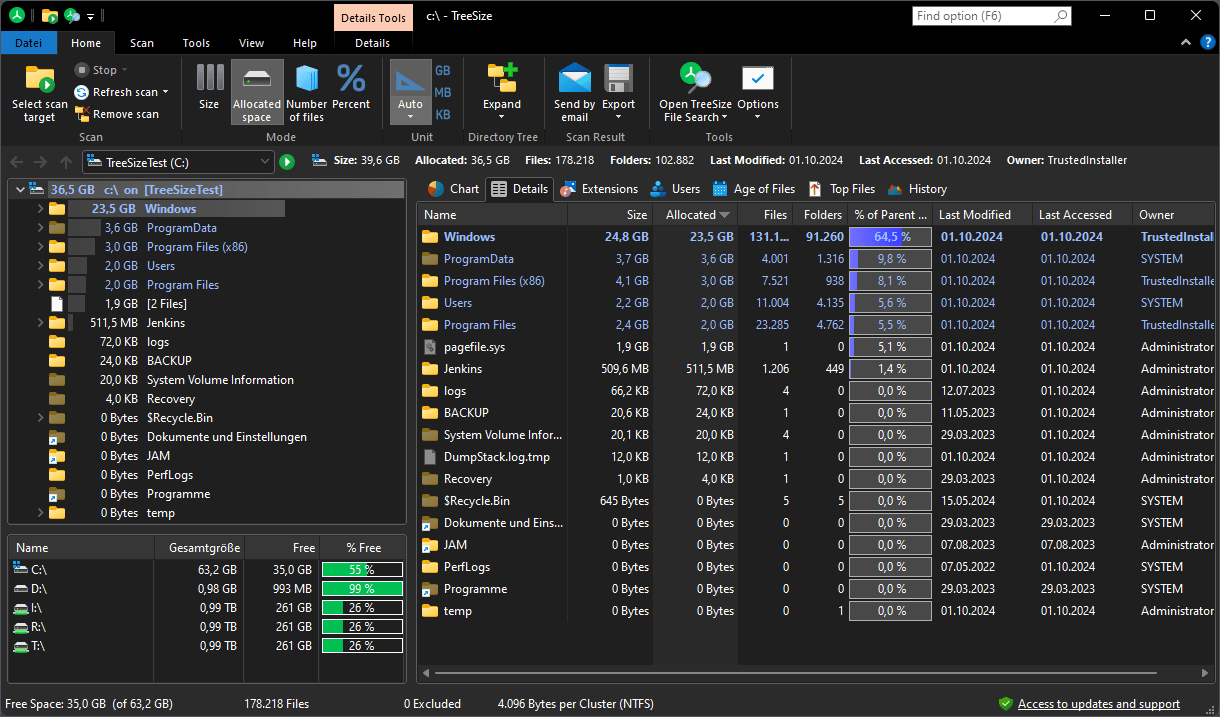Click the % of Parent bar for Windows
This screenshot has height=717, width=1220.
(889, 236)
